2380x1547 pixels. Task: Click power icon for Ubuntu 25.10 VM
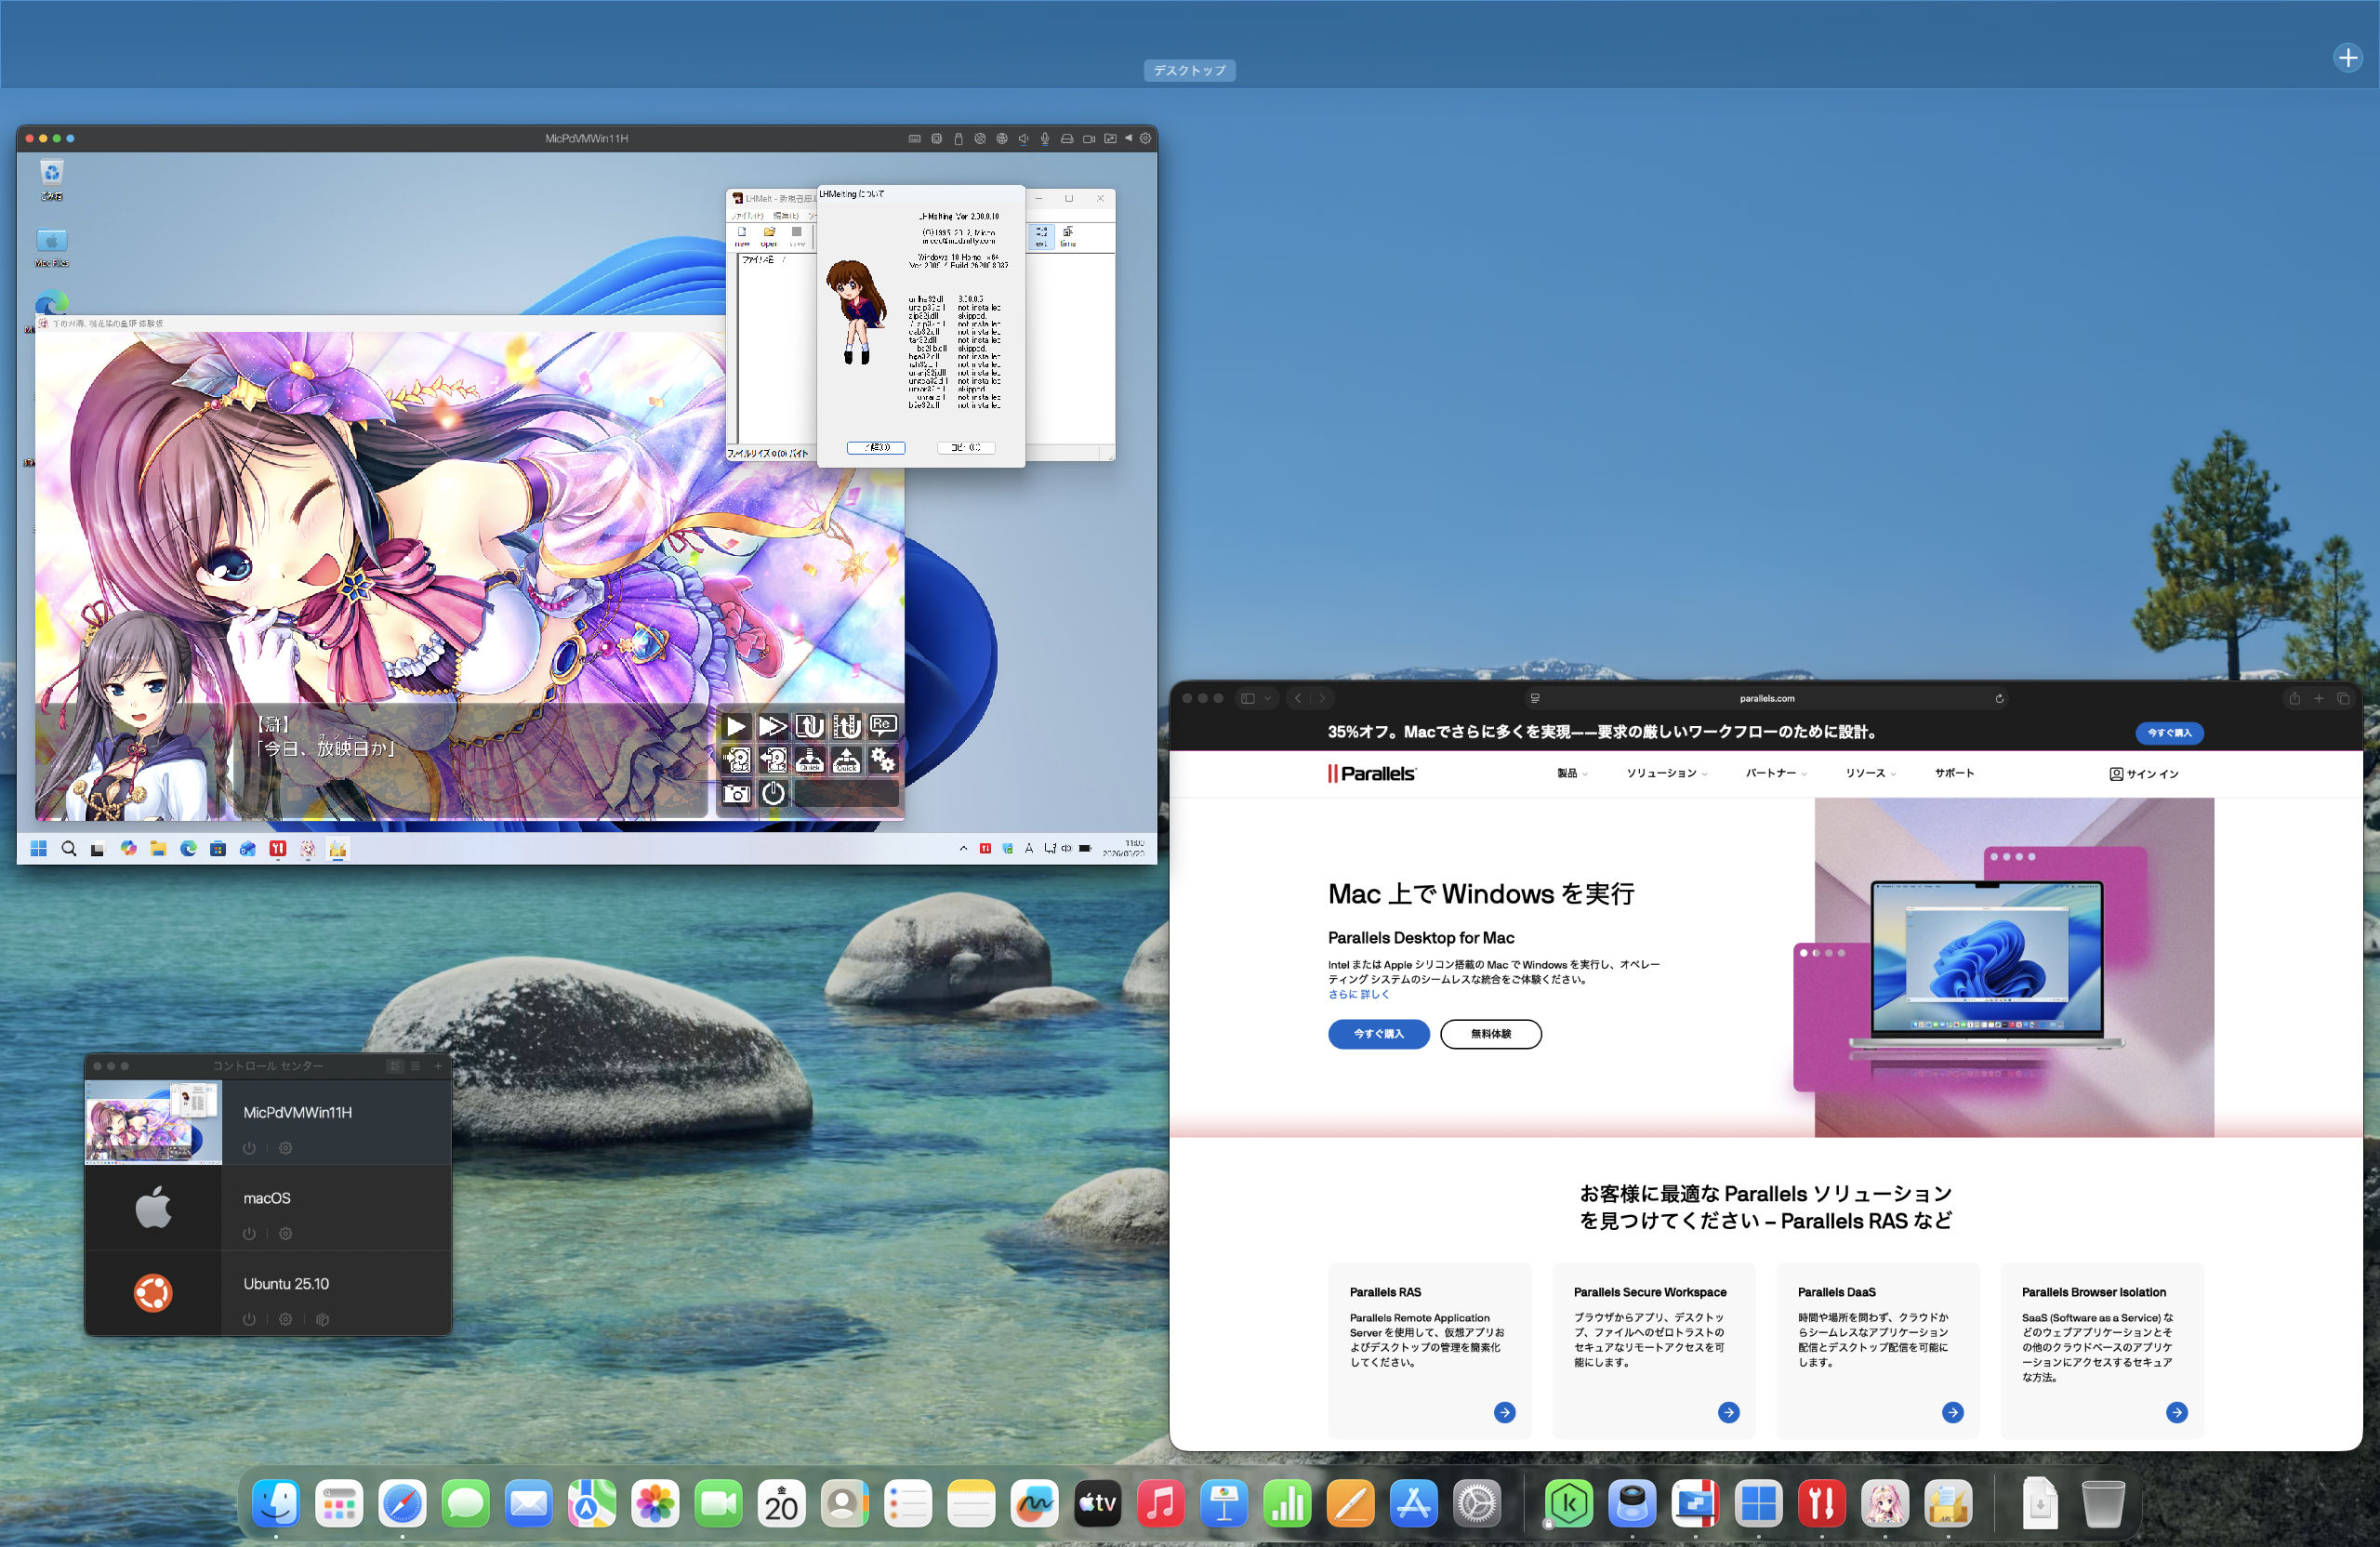coord(249,1319)
